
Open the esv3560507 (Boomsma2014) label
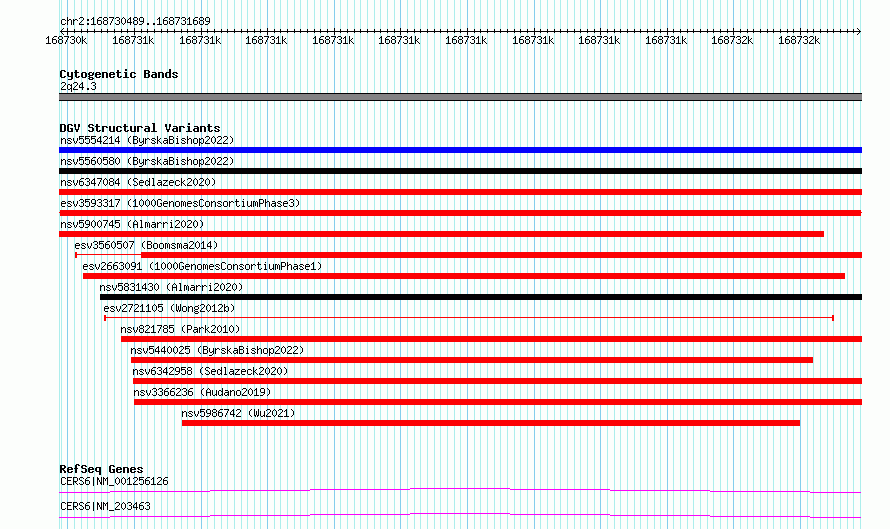pyautogui.click(x=146, y=245)
